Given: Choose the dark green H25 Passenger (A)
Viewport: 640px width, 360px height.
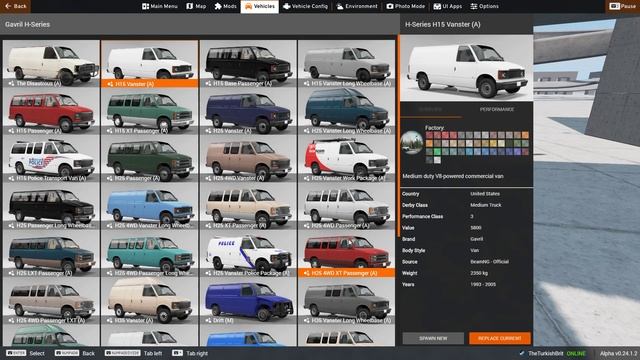Looking at the screenshot, I should (x=149, y=158).
